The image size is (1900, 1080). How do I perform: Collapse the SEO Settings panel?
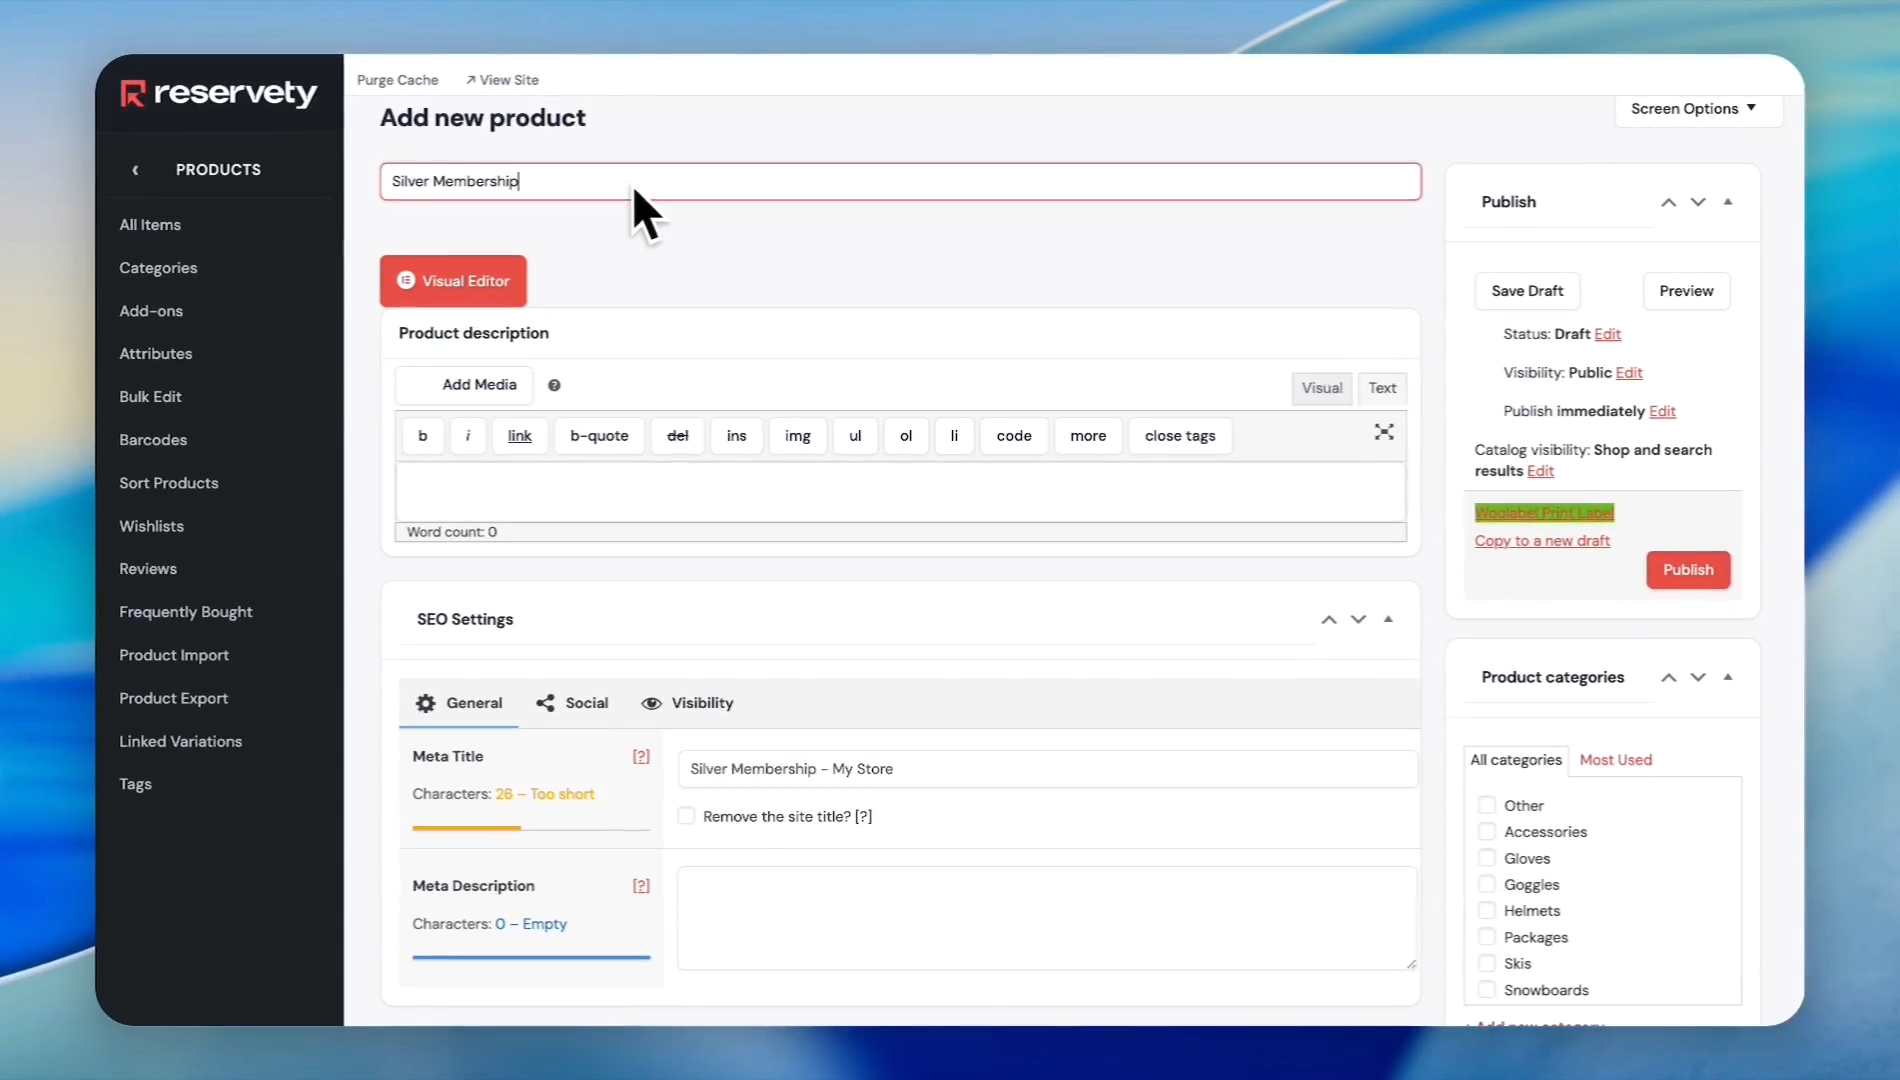1388,619
